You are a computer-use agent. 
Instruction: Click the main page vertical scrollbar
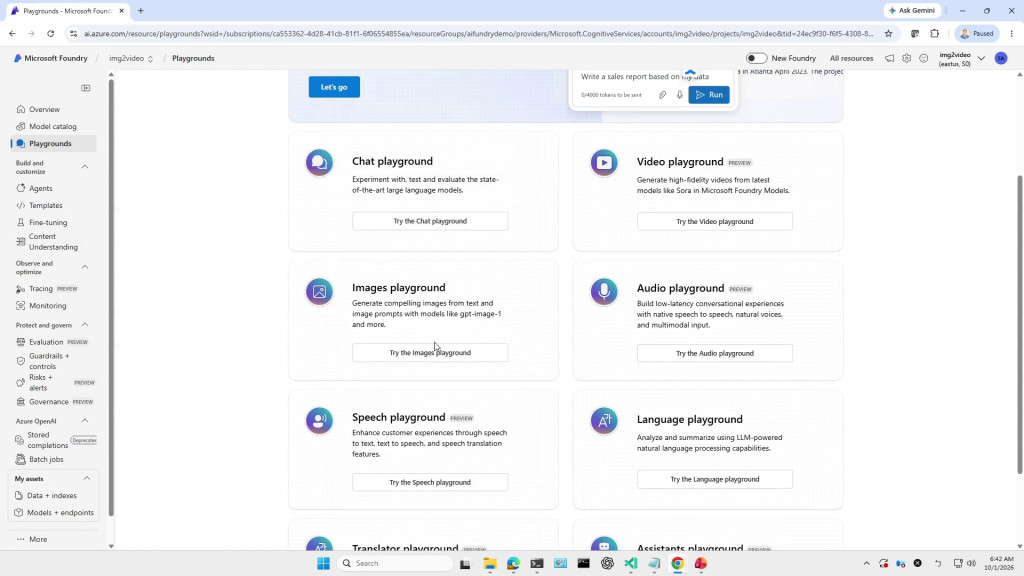point(1019,325)
